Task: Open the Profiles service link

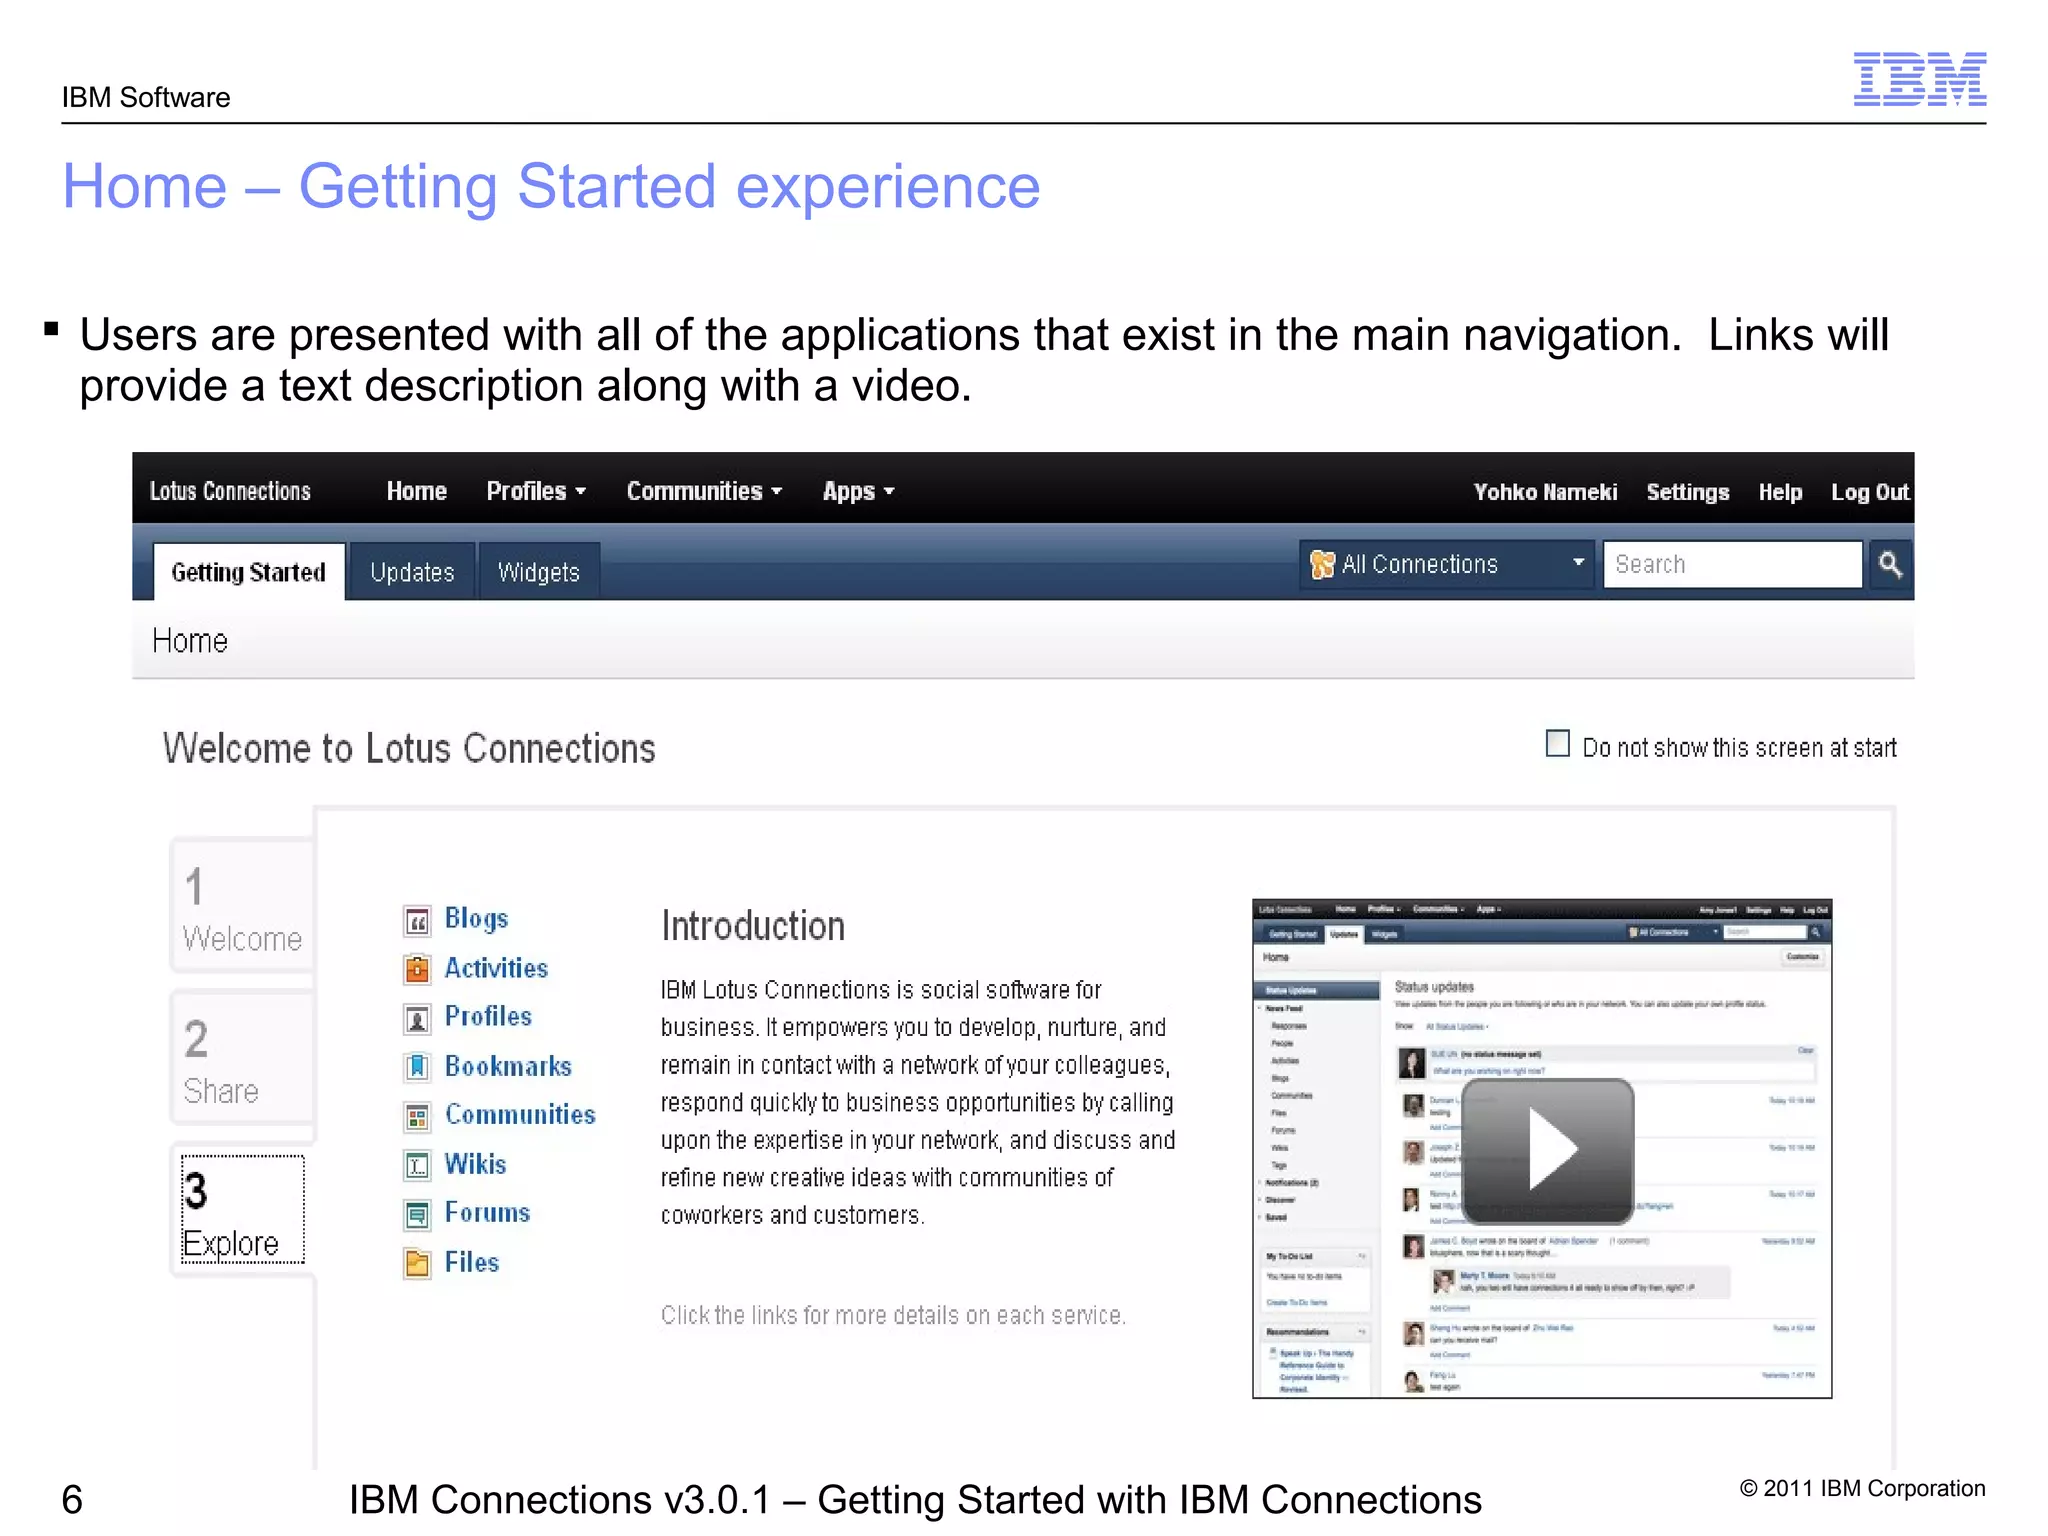Action: point(488,1017)
